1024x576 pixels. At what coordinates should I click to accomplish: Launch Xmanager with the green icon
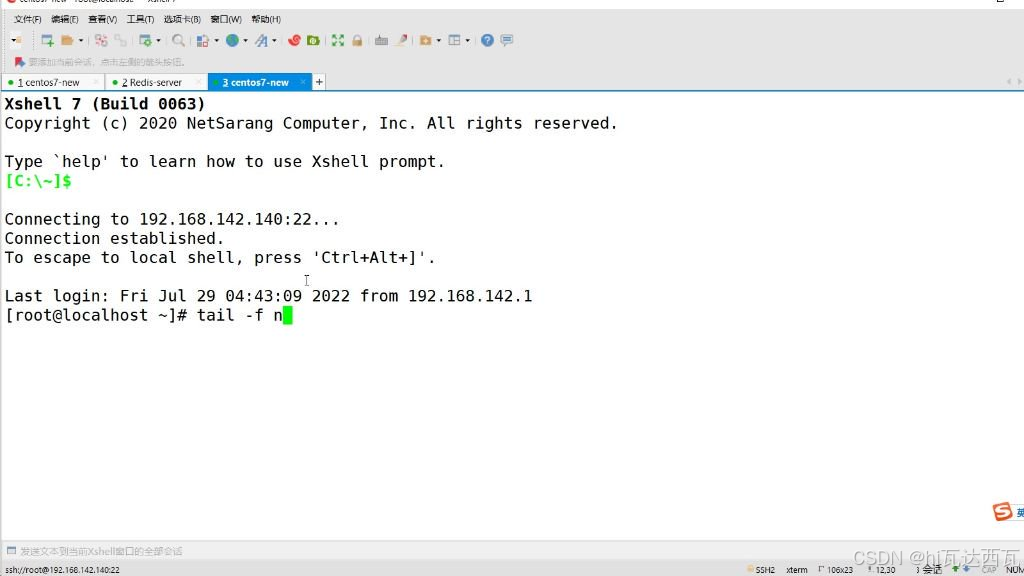pos(313,40)
